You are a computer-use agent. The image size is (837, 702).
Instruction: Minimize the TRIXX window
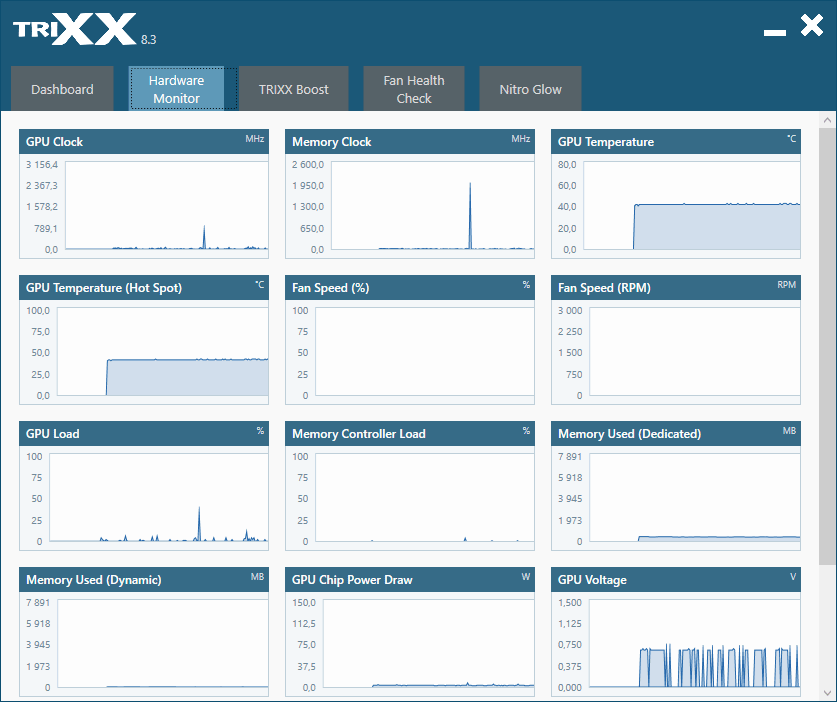pos(775,33)
